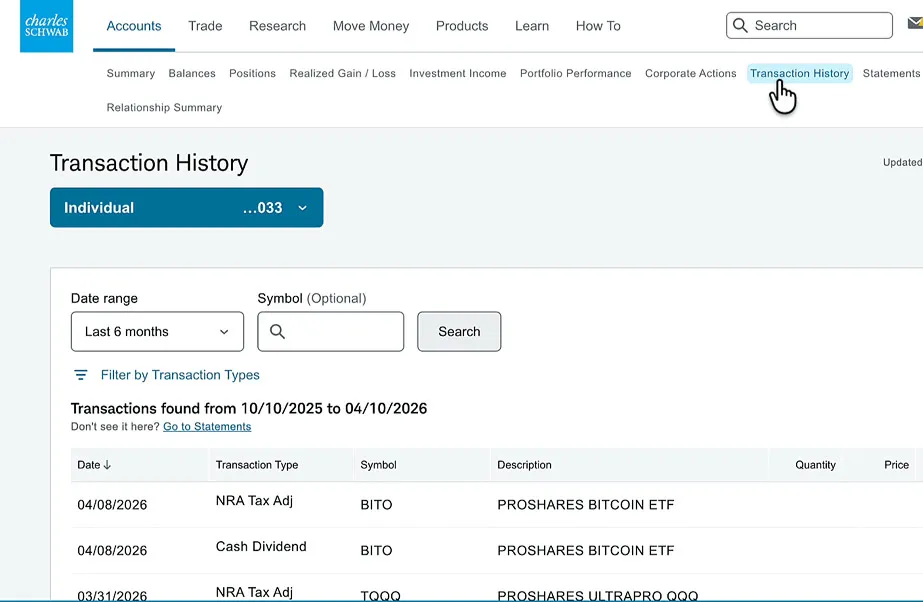This screenshot has height=602, width=923.
Task: Click BITO symbol in Cash Dividend row
Action: click(x=376, y=550)
